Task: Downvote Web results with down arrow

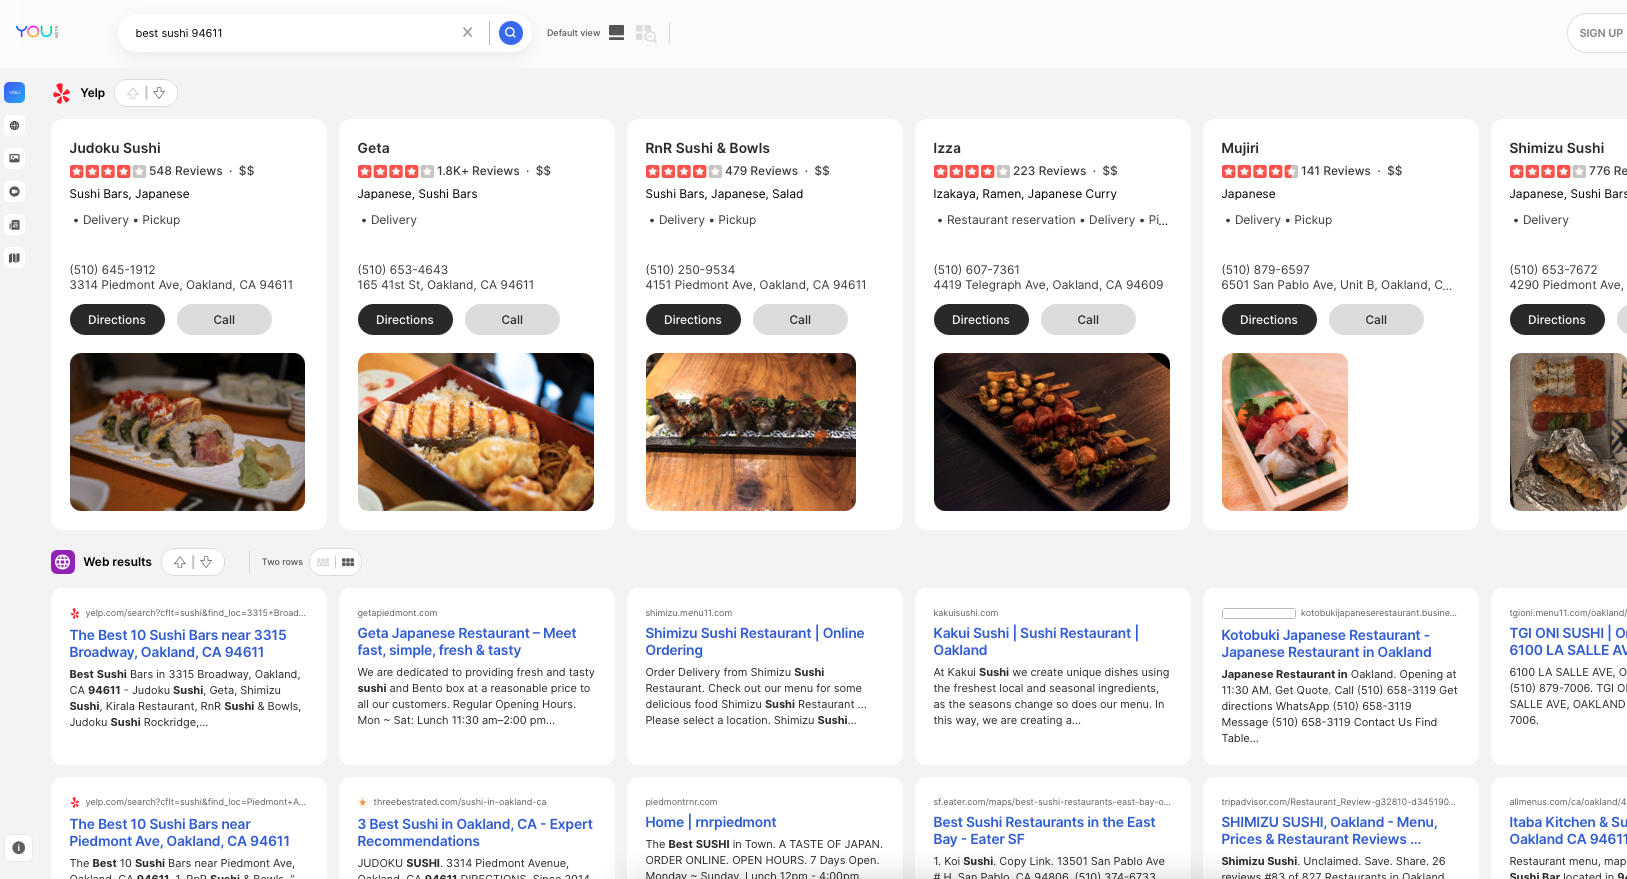Action: point(206,562)
